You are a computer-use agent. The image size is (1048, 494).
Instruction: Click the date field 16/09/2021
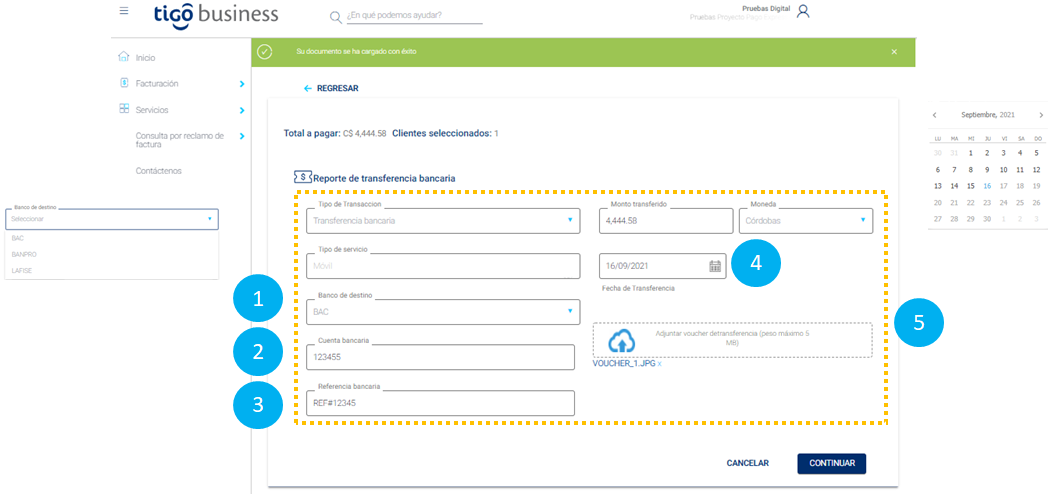tap(662, 266)
